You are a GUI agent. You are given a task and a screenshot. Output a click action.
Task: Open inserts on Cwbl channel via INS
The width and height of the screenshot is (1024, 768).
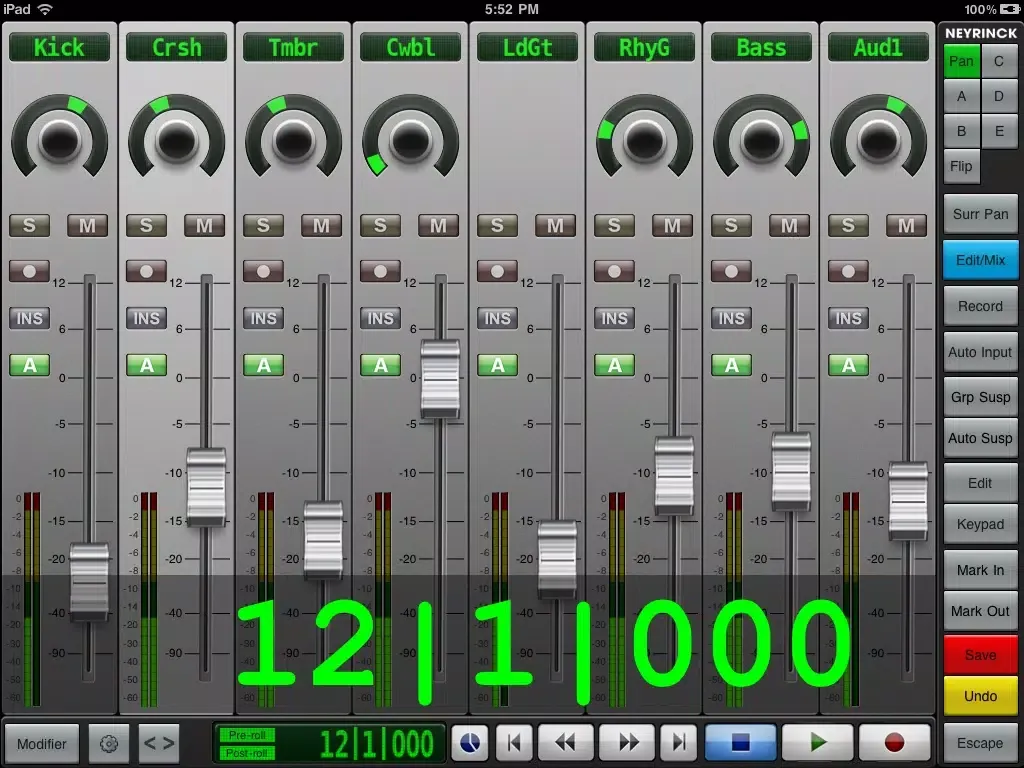380,318
